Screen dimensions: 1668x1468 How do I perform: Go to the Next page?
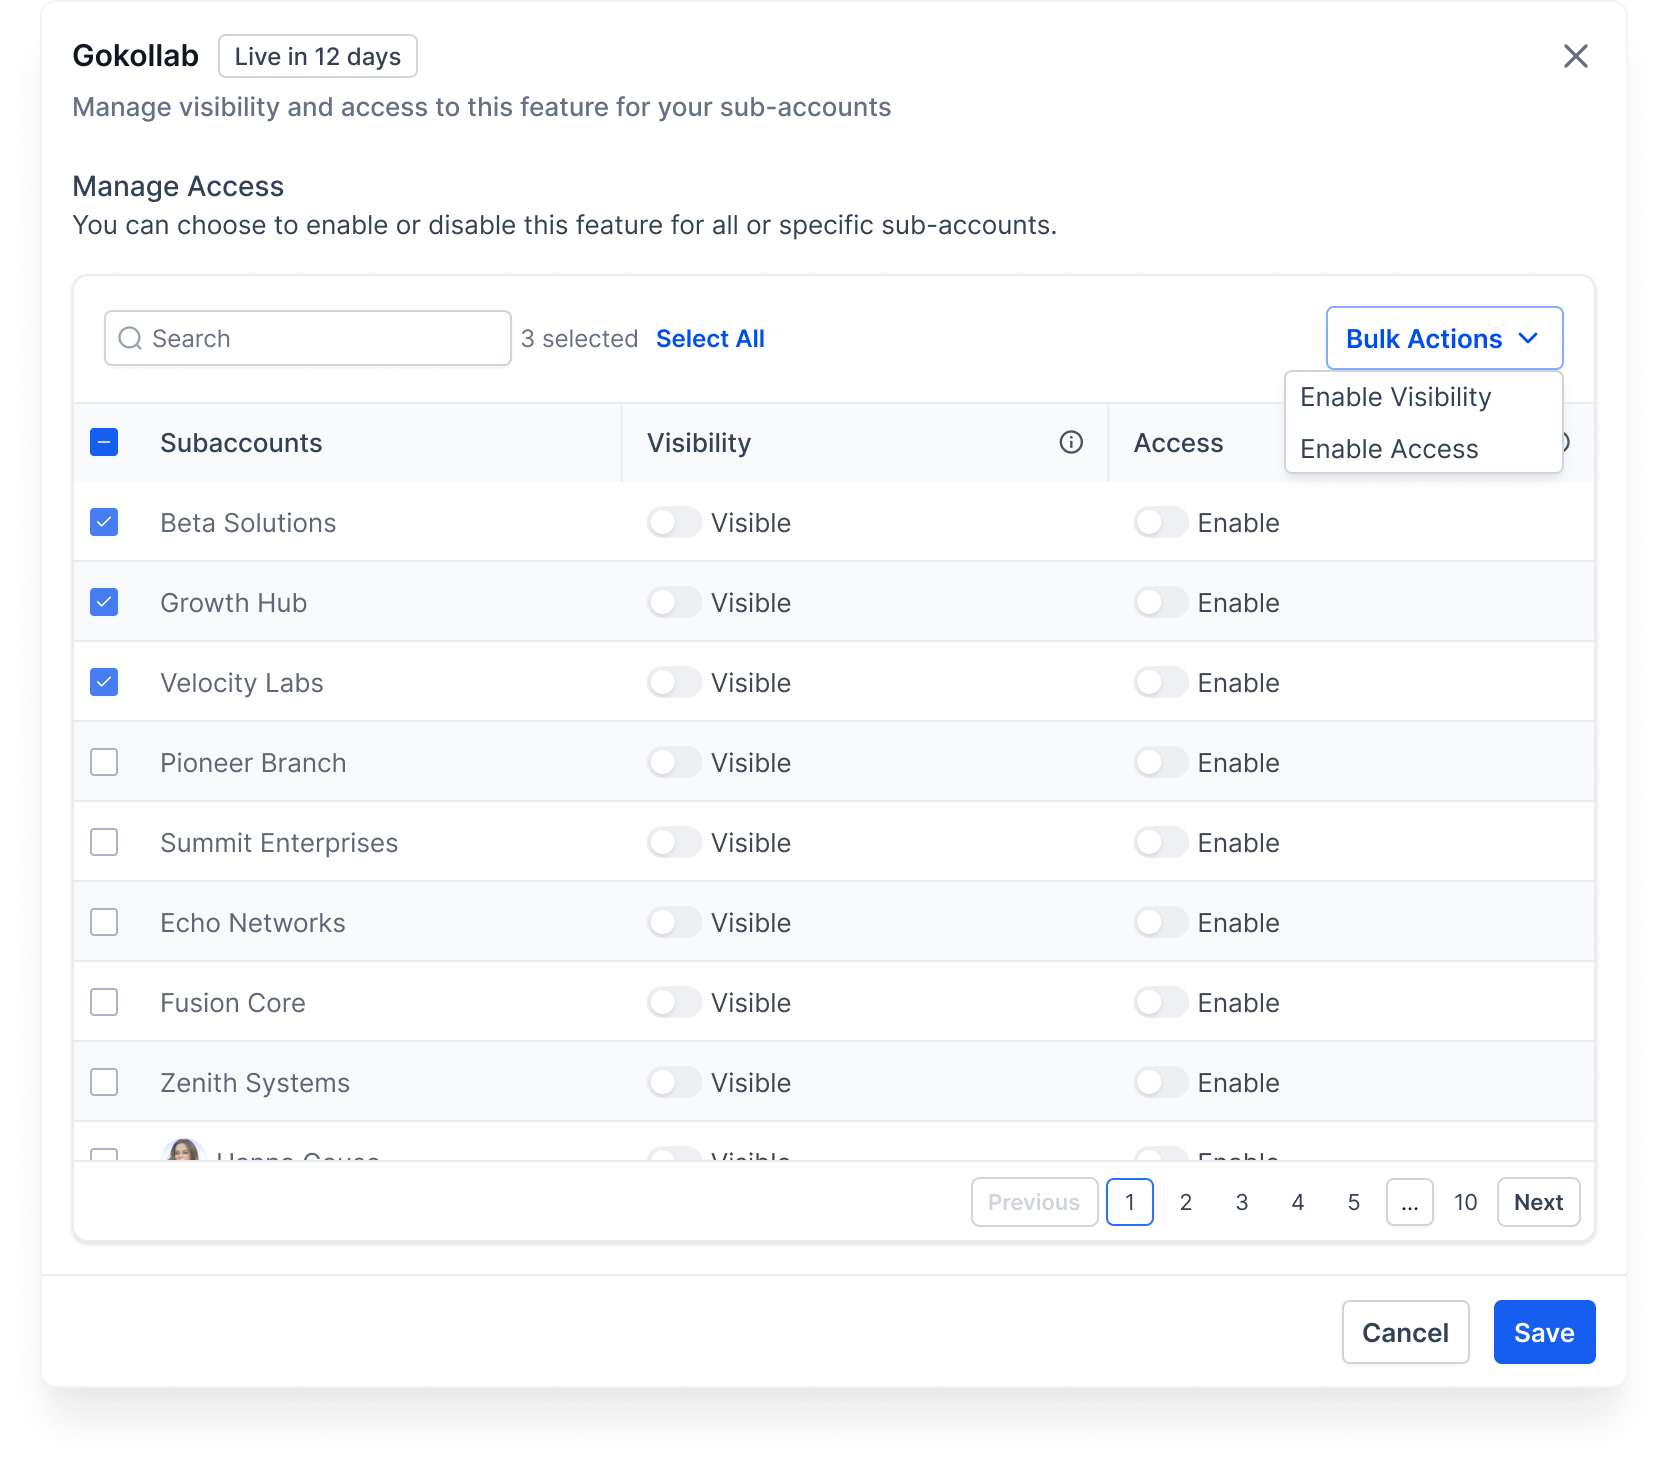click(x=1538, y=1202)
